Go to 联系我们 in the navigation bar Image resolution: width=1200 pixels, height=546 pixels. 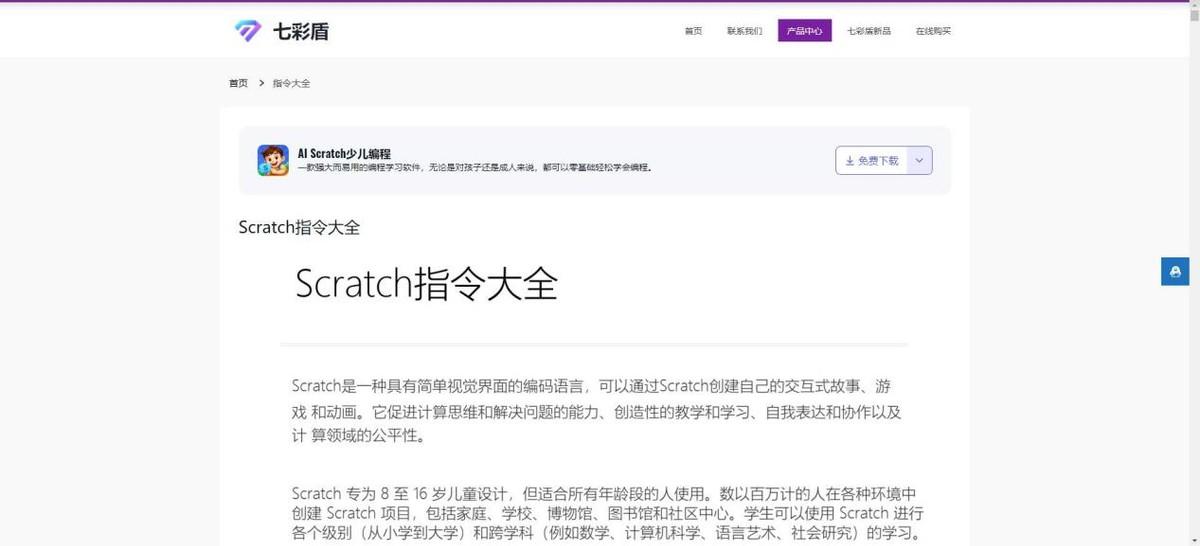(x=744, y=31)
